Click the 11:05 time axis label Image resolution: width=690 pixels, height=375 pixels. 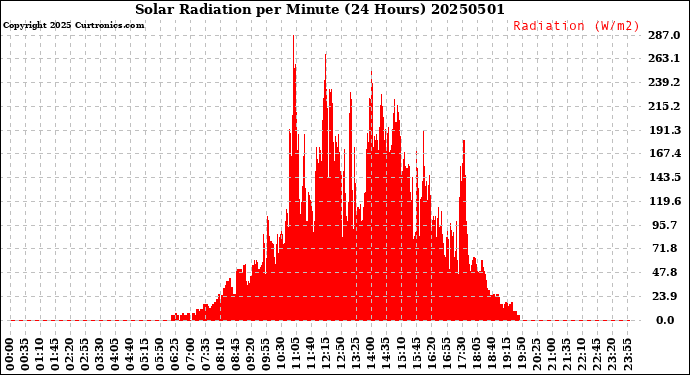[296, 355]
